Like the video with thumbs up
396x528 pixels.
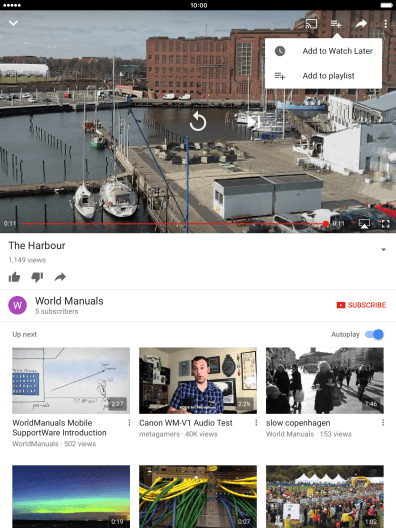pyautogui.click(x=14, y=277)
